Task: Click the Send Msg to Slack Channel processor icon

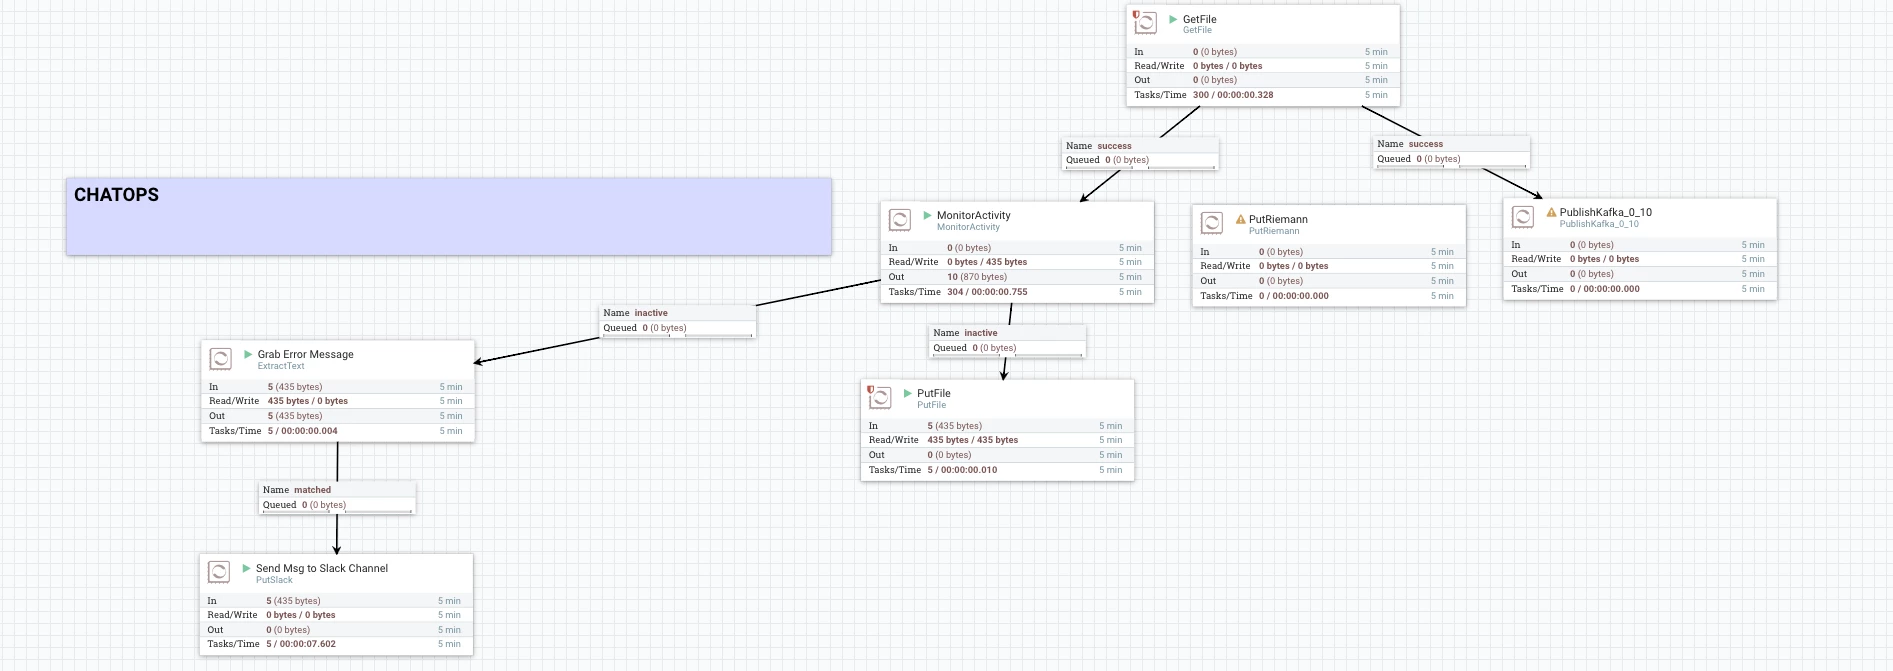Action: 219,572
